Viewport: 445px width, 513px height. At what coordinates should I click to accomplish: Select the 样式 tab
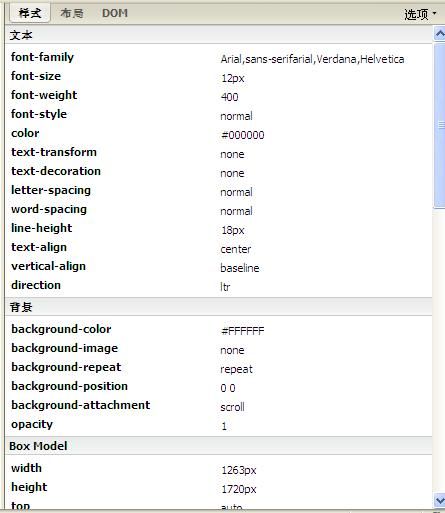tap(30, 13)
